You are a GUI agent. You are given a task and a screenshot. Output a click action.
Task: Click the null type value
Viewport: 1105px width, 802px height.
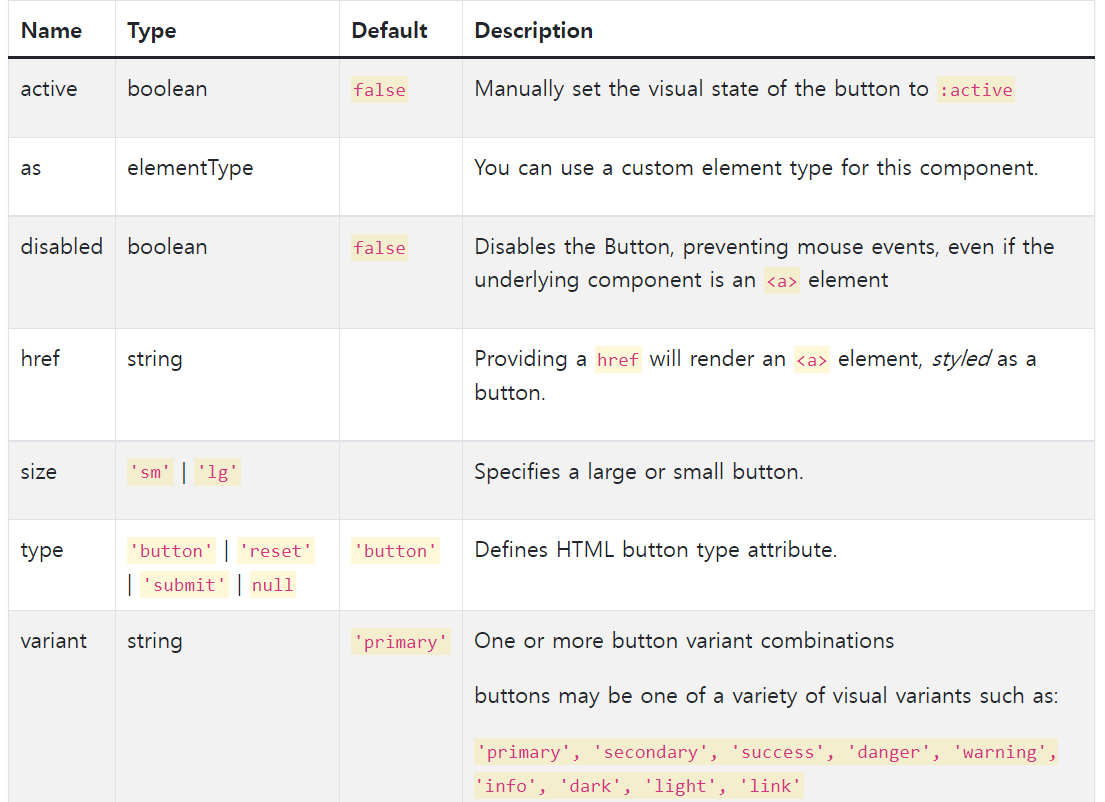tap(272, 585)
